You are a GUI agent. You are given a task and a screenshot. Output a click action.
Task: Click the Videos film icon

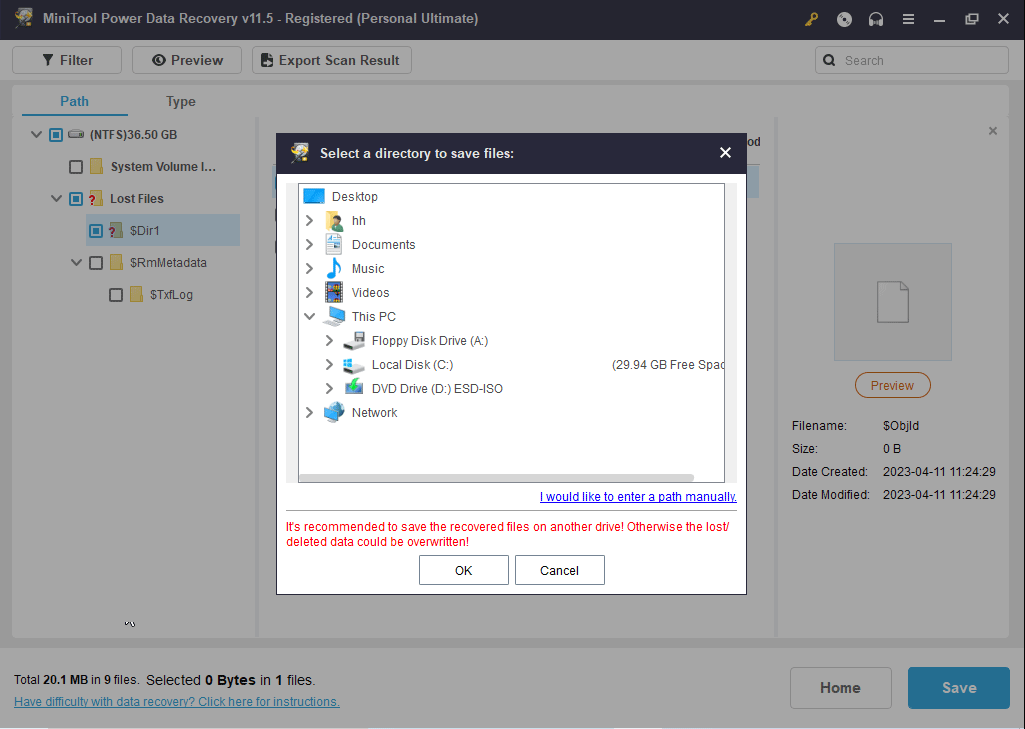[x=334, y=292]
